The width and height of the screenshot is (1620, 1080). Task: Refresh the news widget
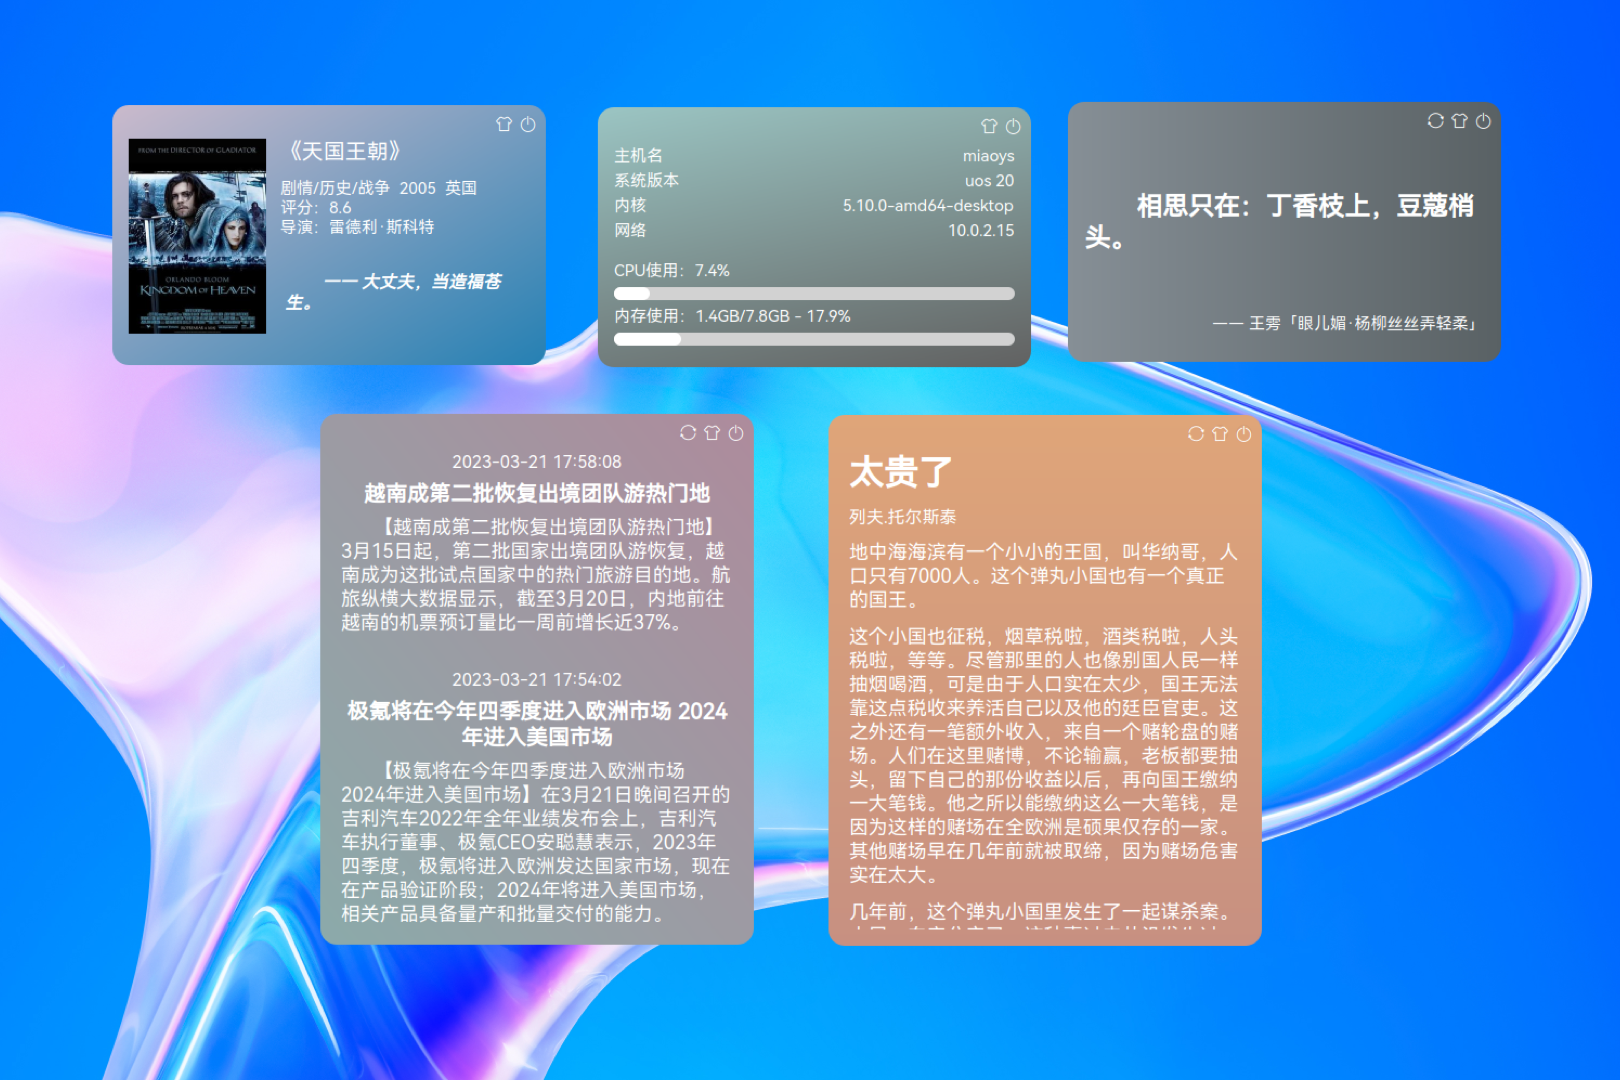click(x=688, y=433)
